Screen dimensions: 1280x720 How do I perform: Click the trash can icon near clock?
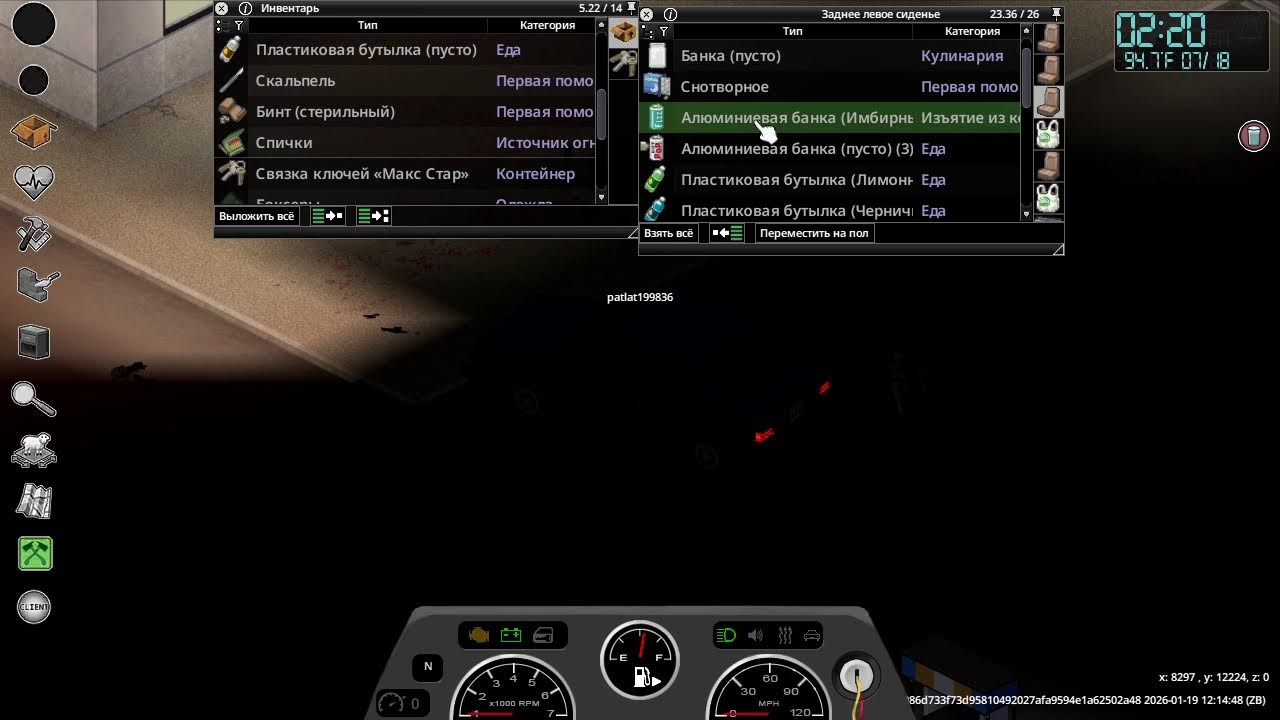tap(1254, 136)
